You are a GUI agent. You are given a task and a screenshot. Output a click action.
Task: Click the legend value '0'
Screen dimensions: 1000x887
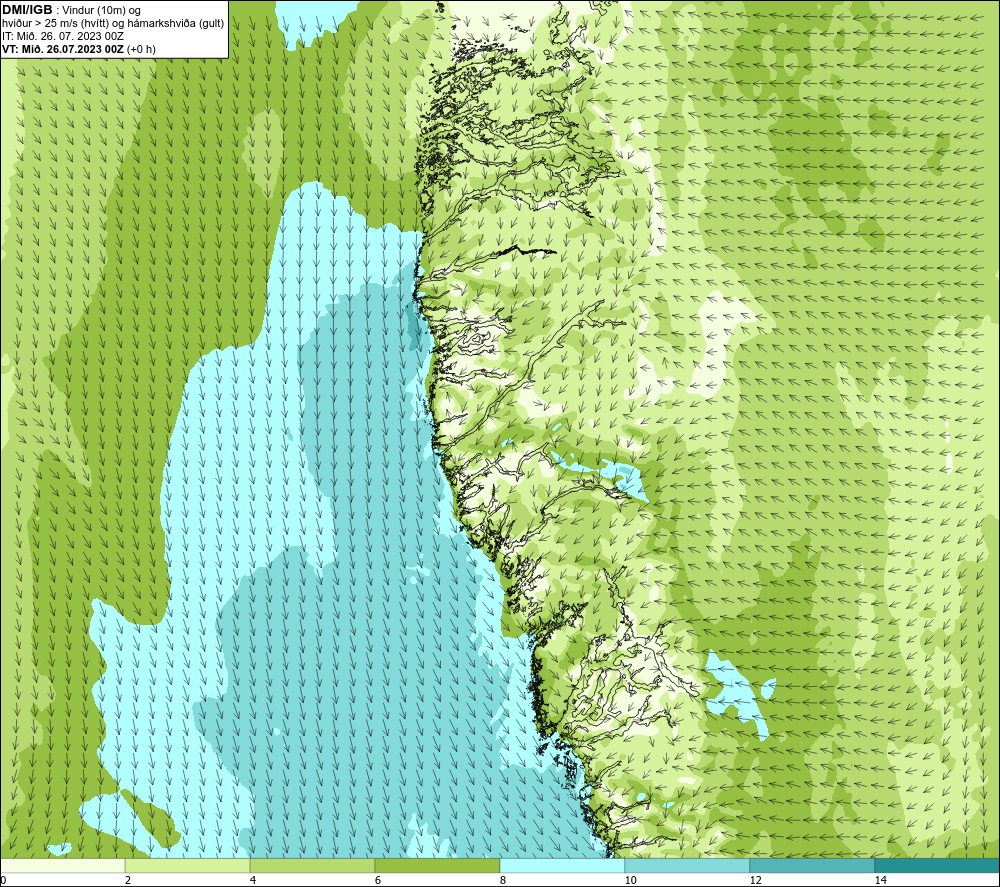[3, 881]
